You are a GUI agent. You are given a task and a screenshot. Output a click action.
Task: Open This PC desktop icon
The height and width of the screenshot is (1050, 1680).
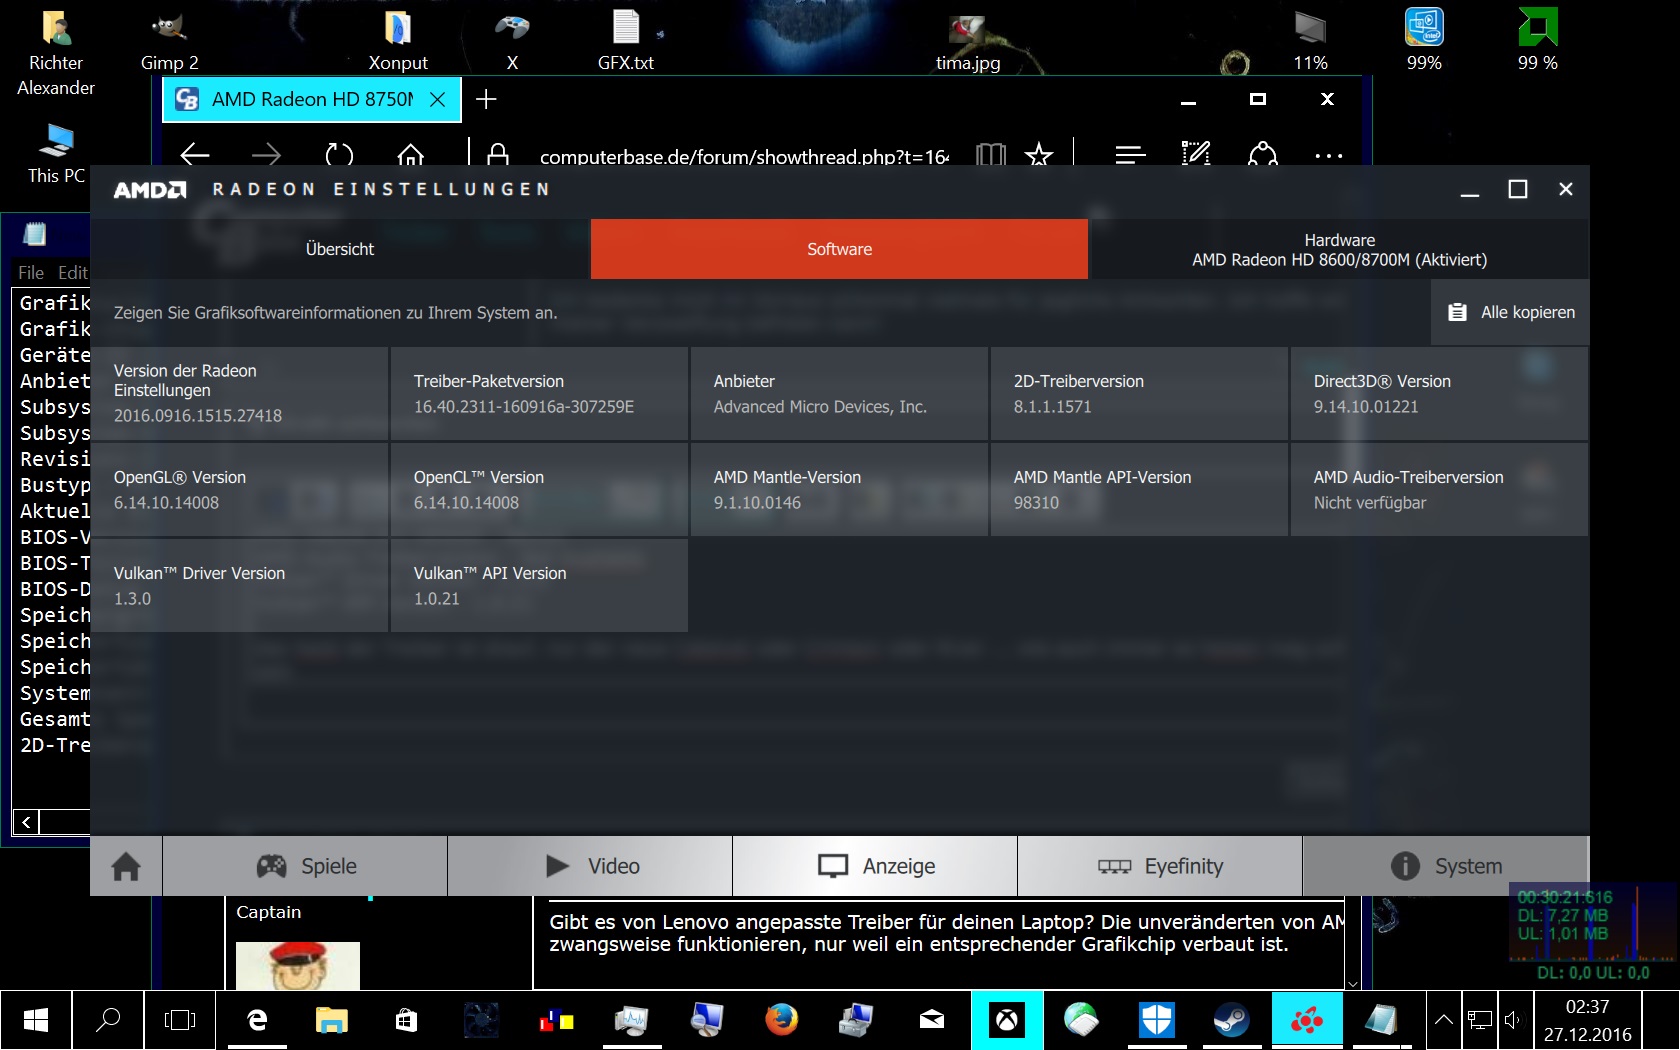tap(56, 153)
